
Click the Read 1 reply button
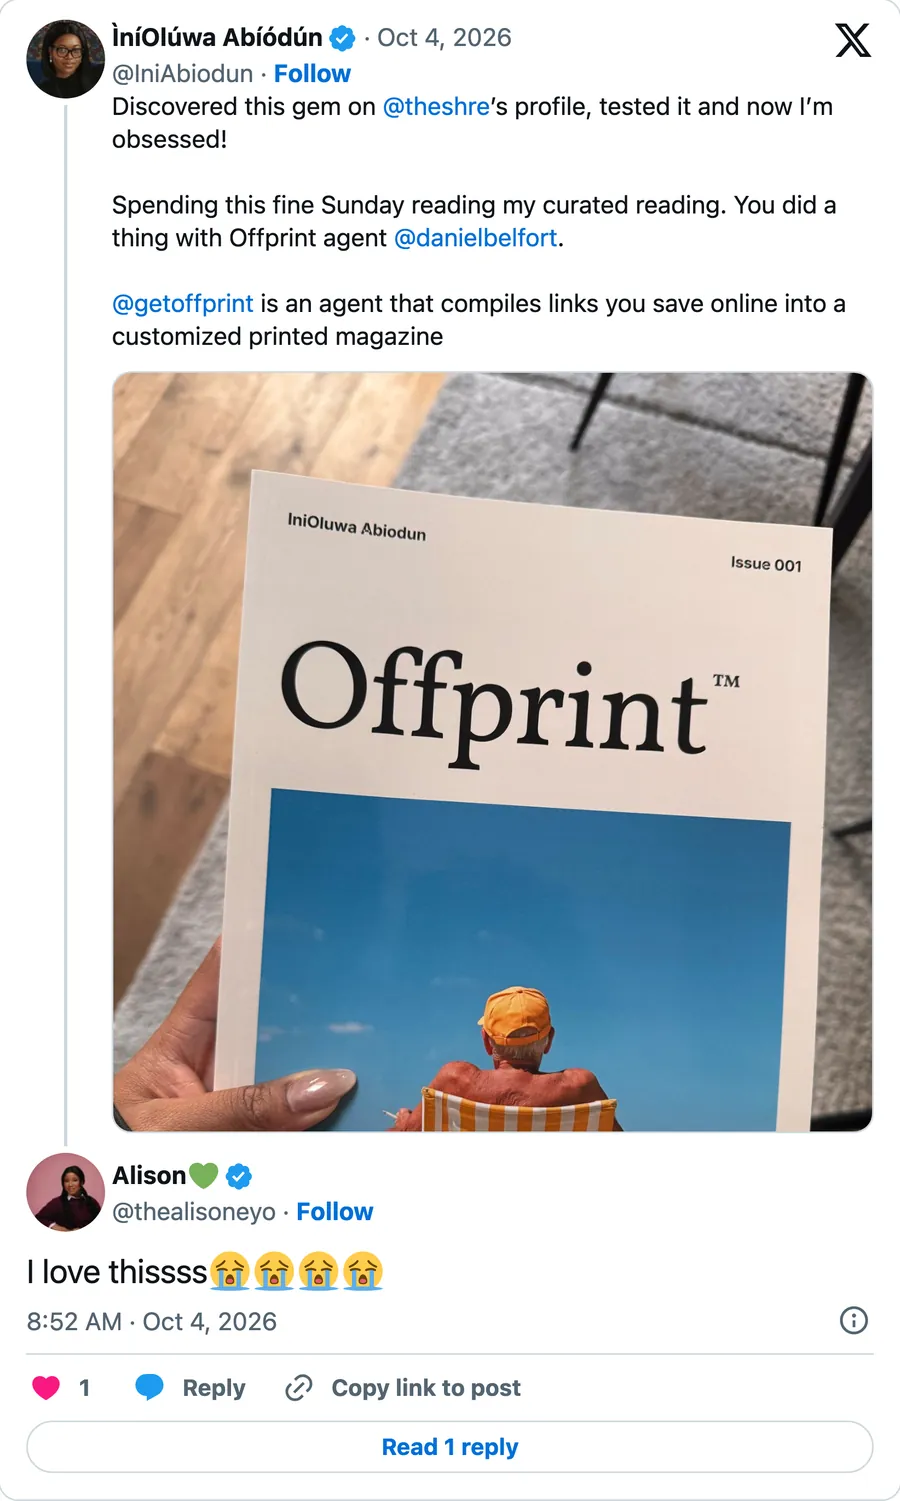click(x=450, y=1447)
